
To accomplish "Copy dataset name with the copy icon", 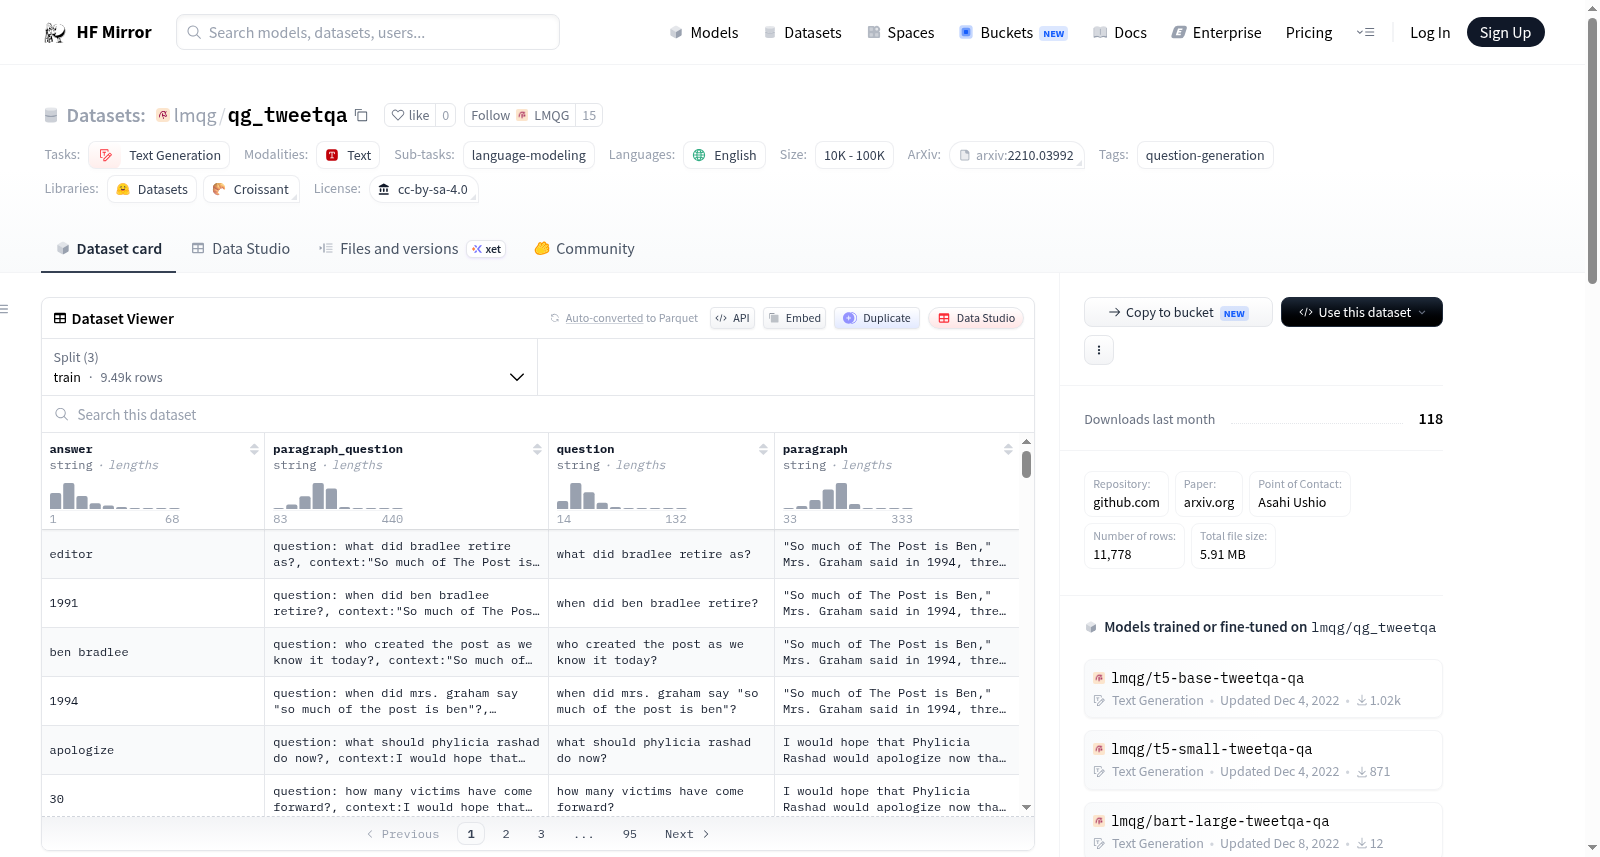I will pyautogui.click(x=361, y=115).
